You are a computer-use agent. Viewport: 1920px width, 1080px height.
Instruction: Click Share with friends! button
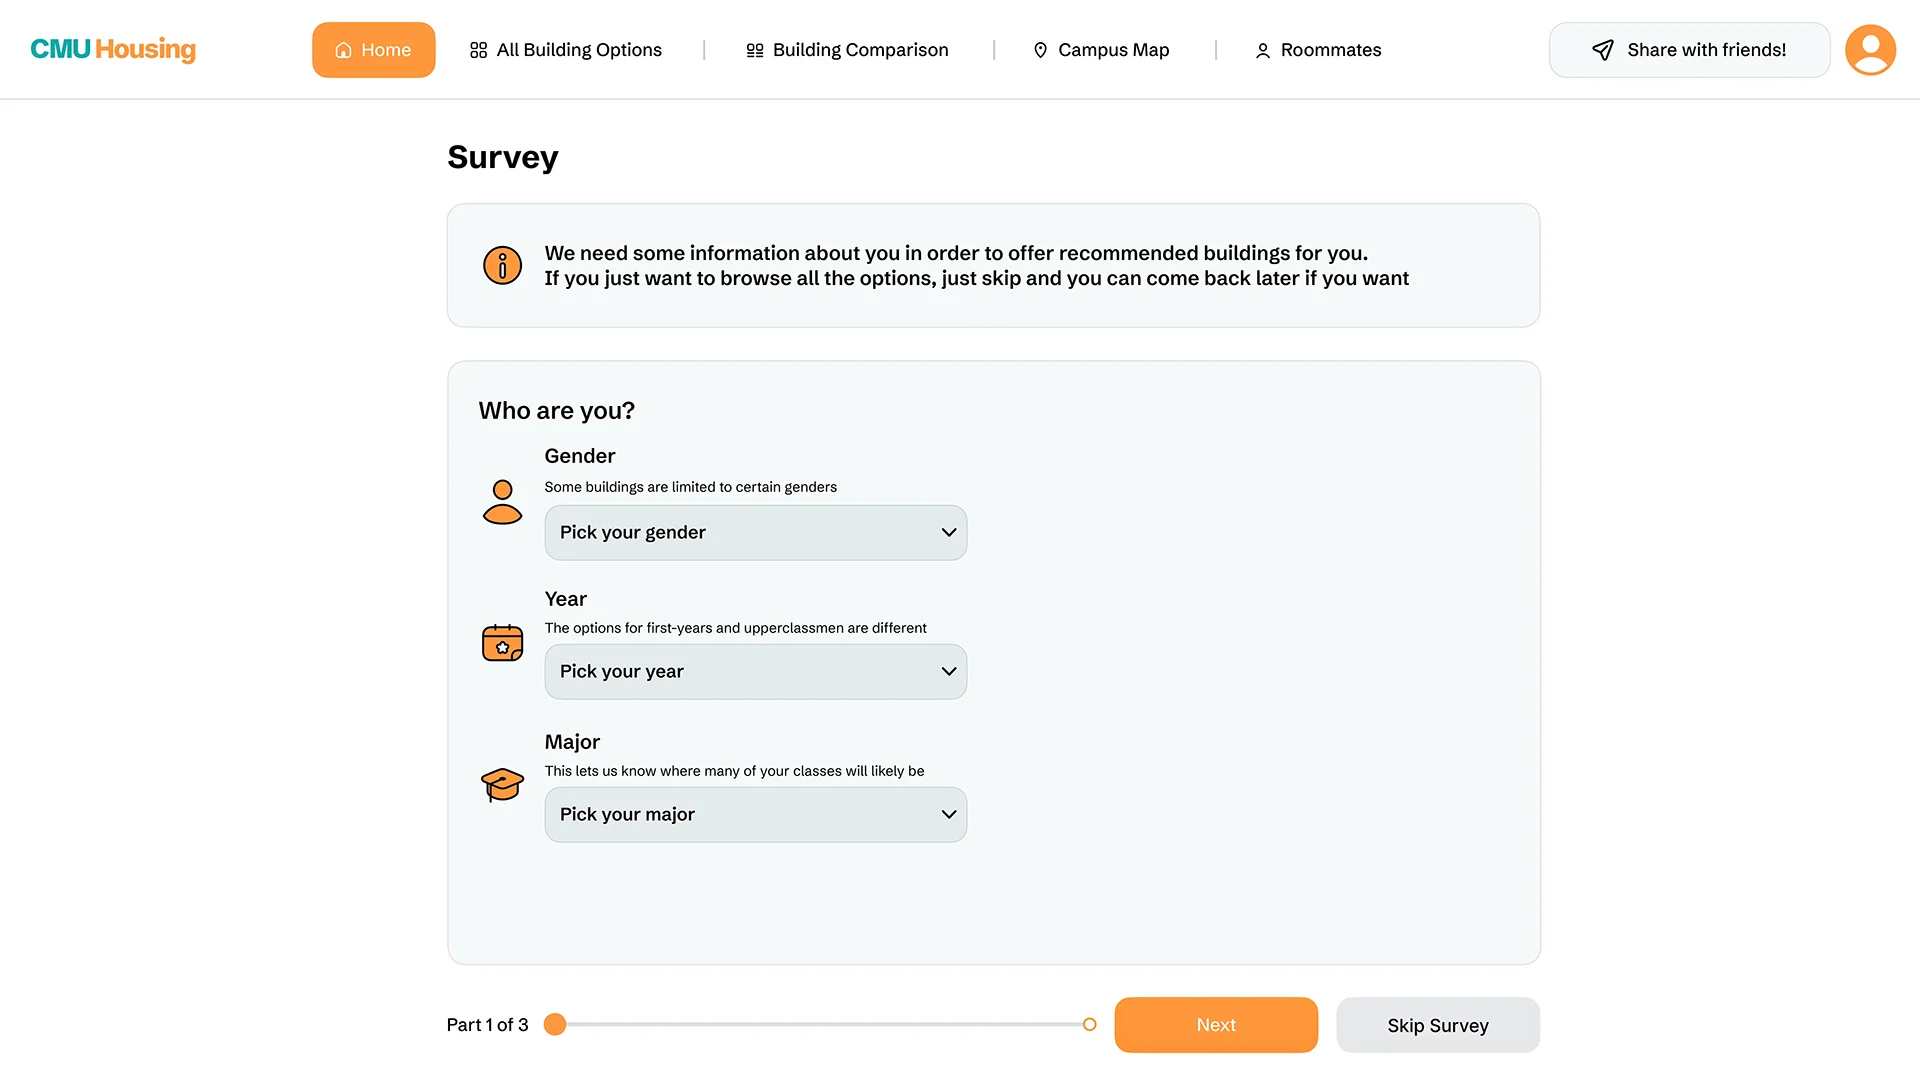(1689, 50)
